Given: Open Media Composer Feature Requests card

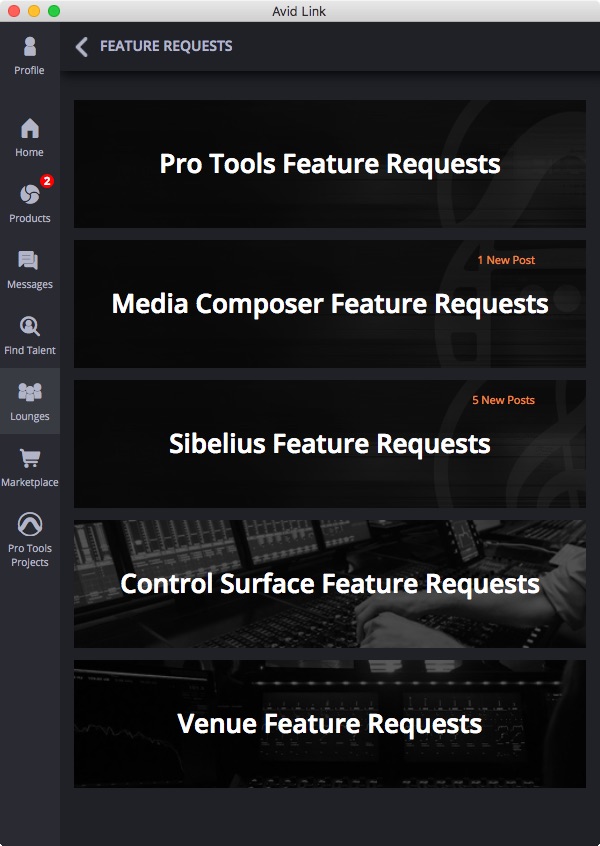Looking at the screenshot, I should [330, 304].
